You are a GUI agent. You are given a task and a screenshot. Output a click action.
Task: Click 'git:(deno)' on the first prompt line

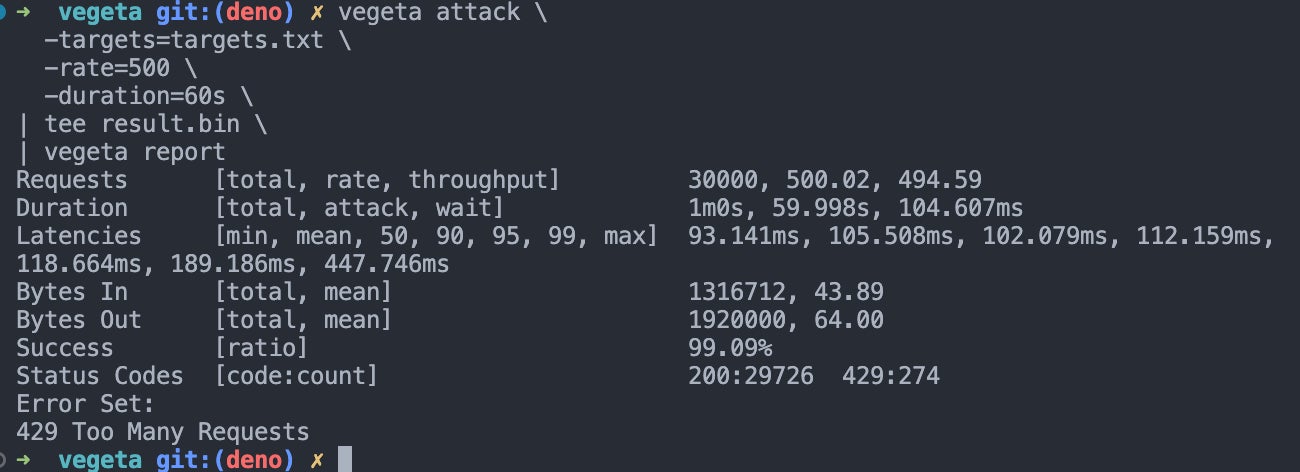pyautogui.click(x=219, y=13)
